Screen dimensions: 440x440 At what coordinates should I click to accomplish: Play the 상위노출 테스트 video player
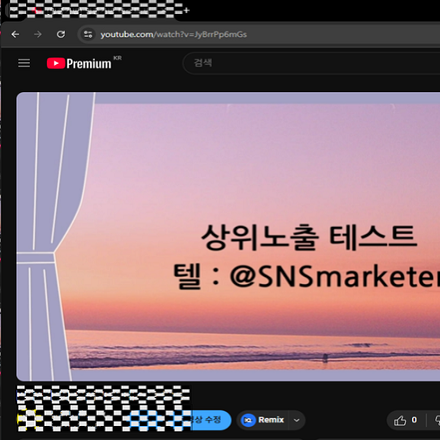(228, 237)
